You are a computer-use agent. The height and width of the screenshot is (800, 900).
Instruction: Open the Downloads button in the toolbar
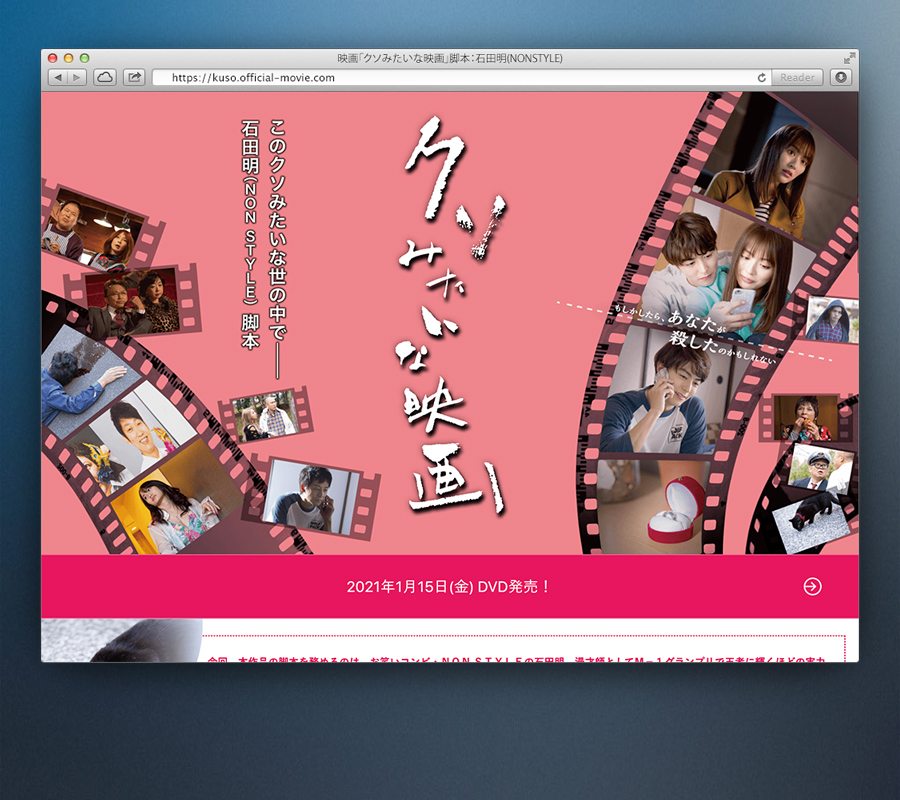[x=841, y=77]
